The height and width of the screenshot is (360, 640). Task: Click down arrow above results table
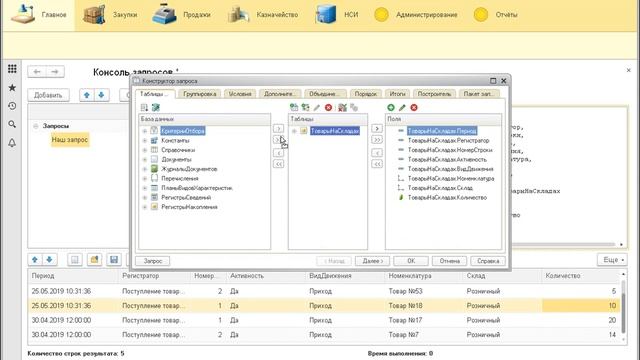(x=49, y=260)
